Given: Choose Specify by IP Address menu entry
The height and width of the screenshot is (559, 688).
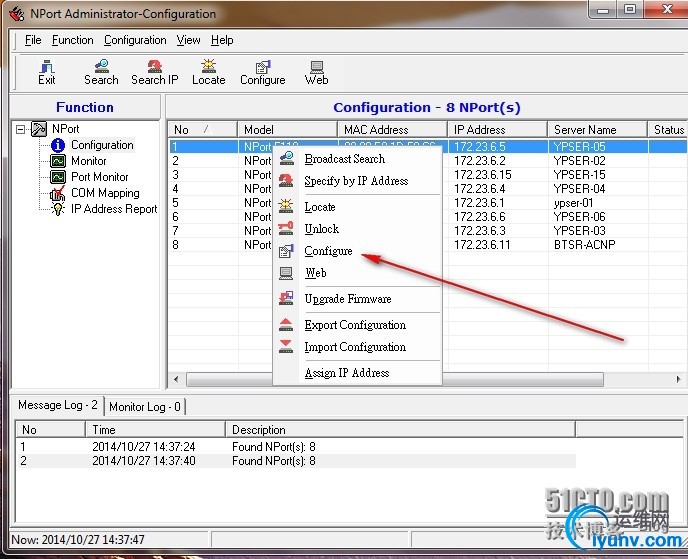Looking at the screenshot, I should (x=356, y=181).
